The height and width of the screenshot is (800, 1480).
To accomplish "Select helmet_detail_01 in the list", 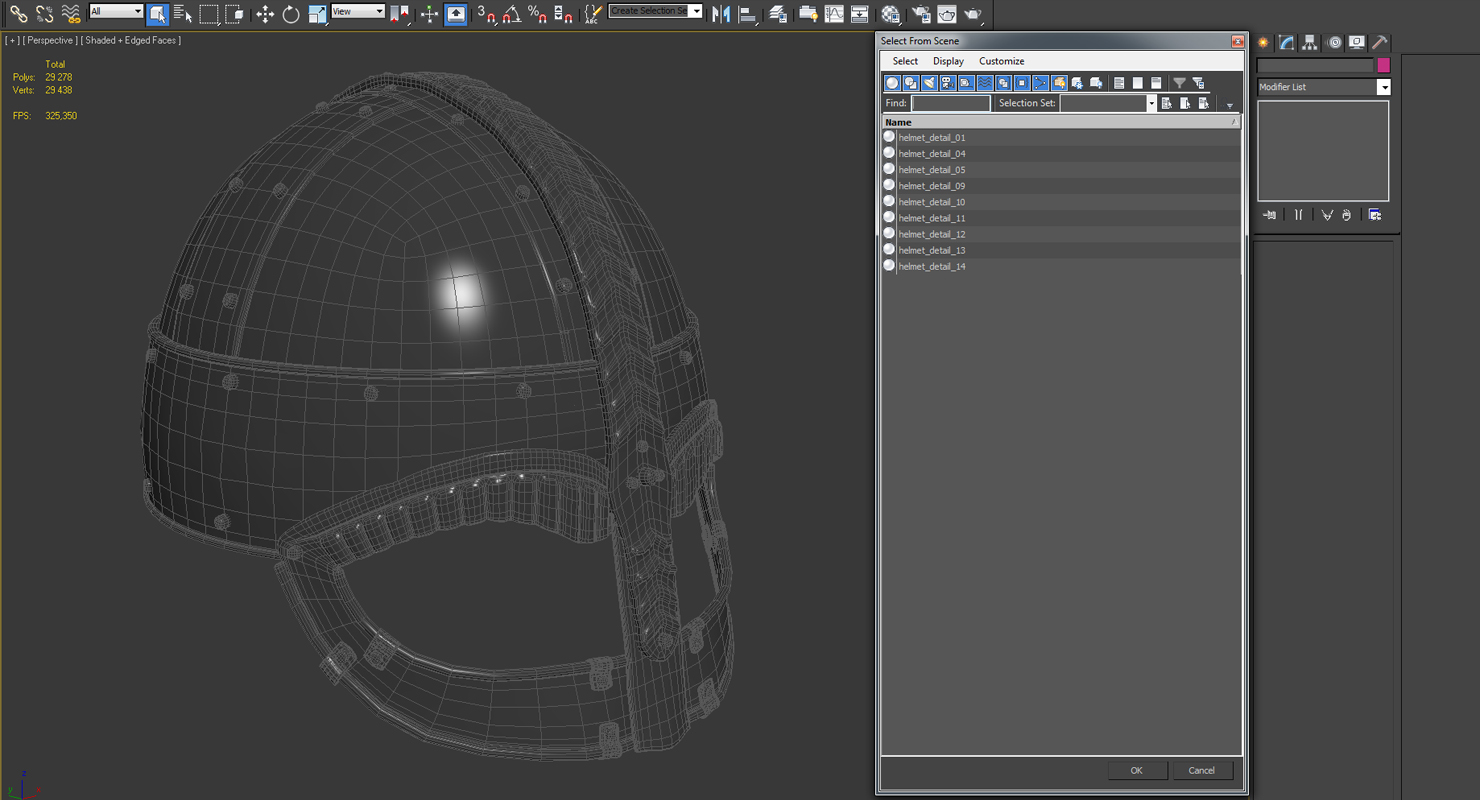I will click(x=1061, y=137).
